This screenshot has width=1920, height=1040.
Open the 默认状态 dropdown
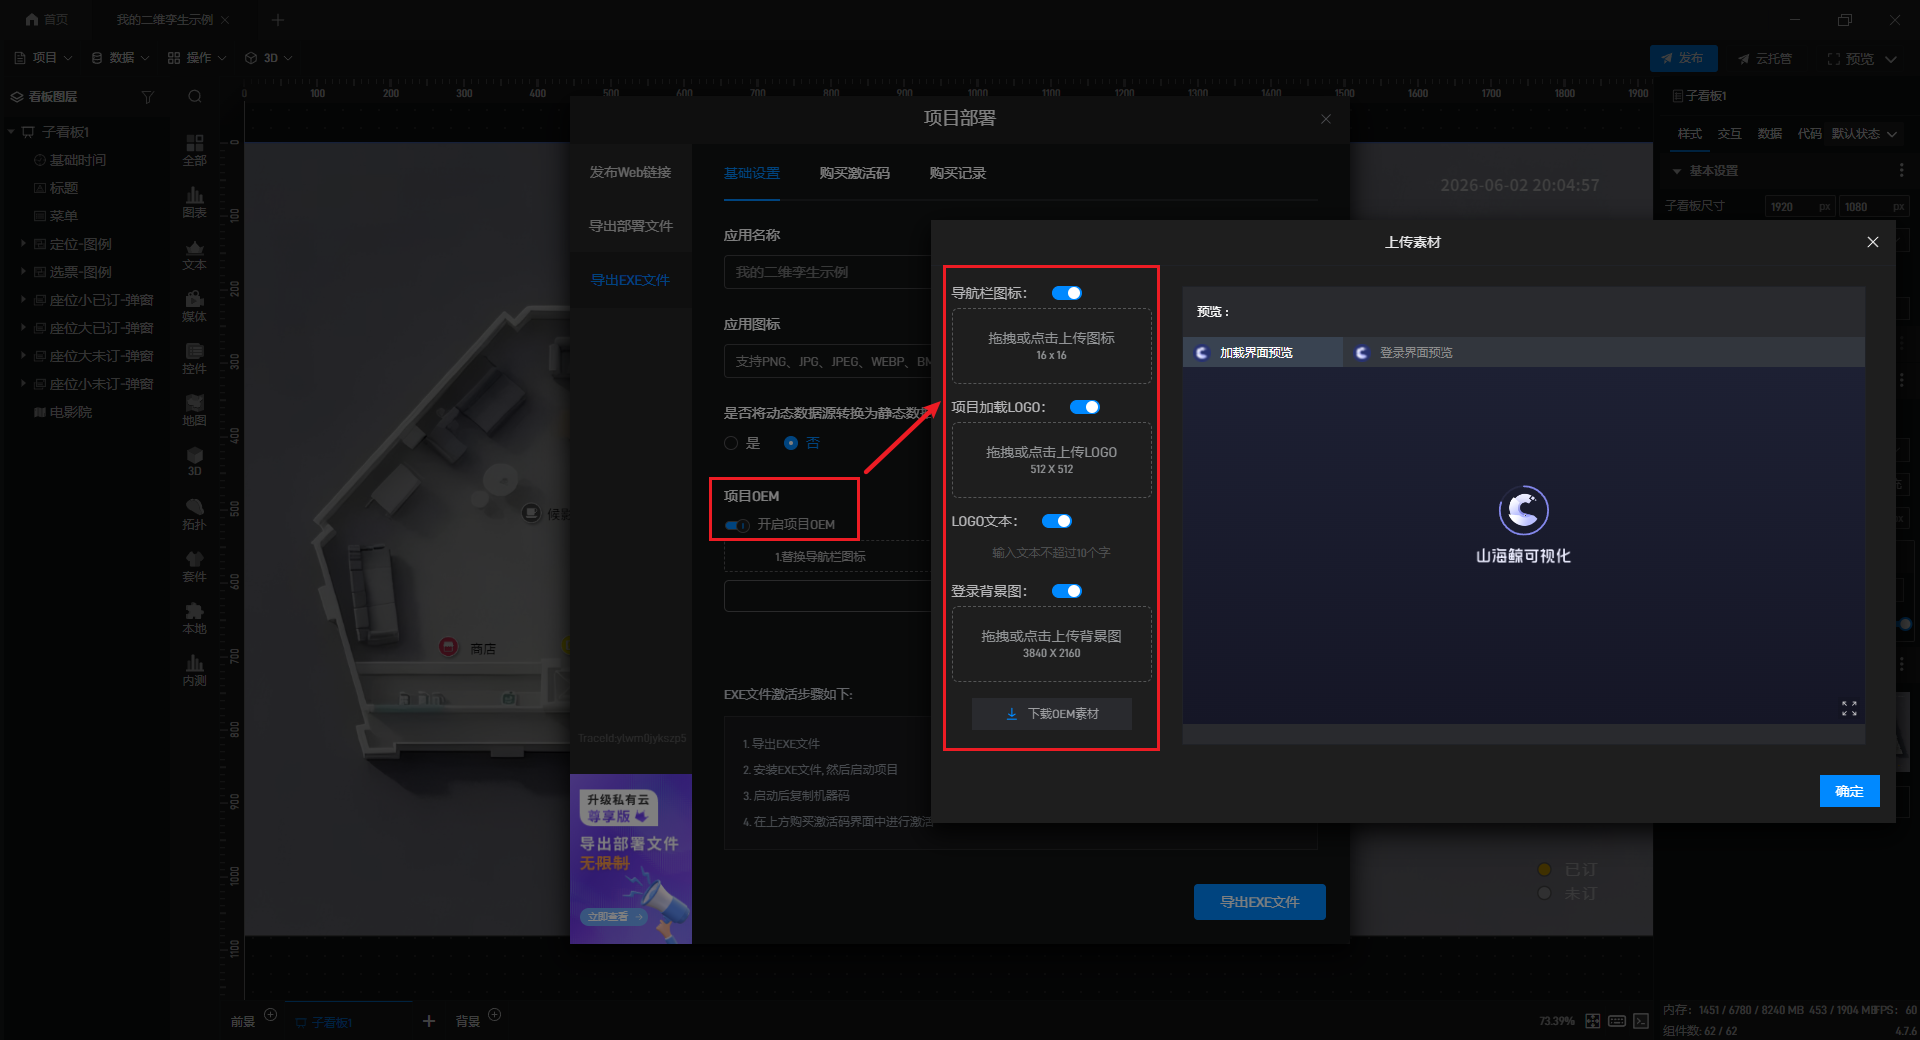tap(1865, 134)
